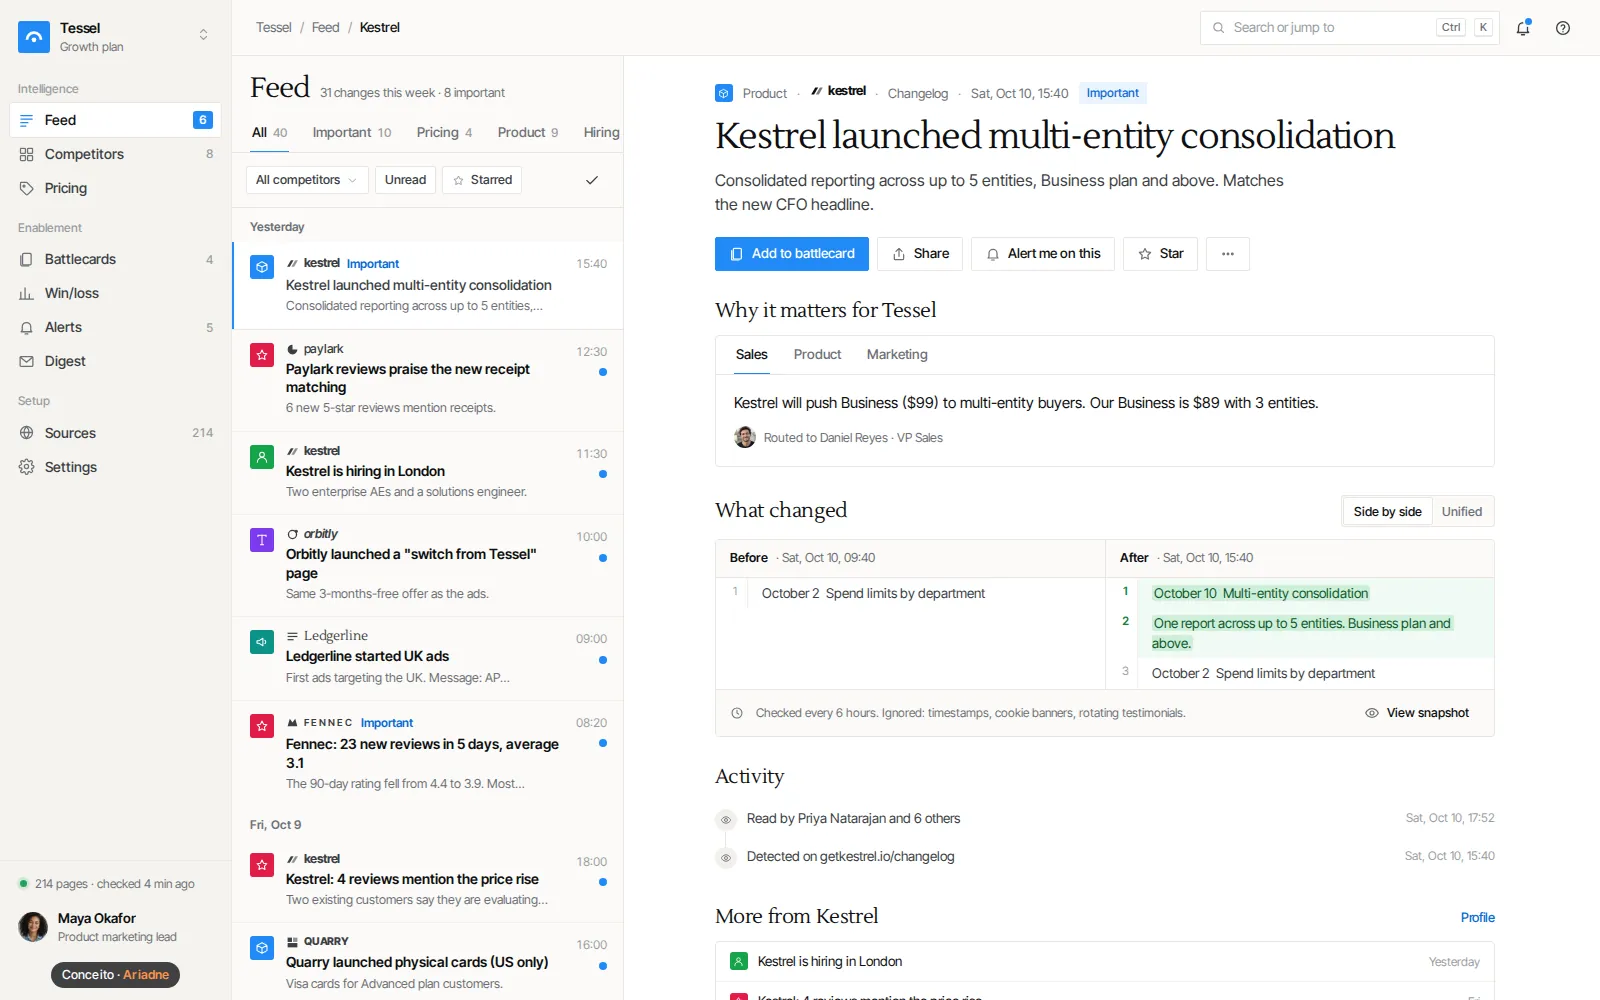
Task: Select the Important feed tab
Action: (351, 132)
